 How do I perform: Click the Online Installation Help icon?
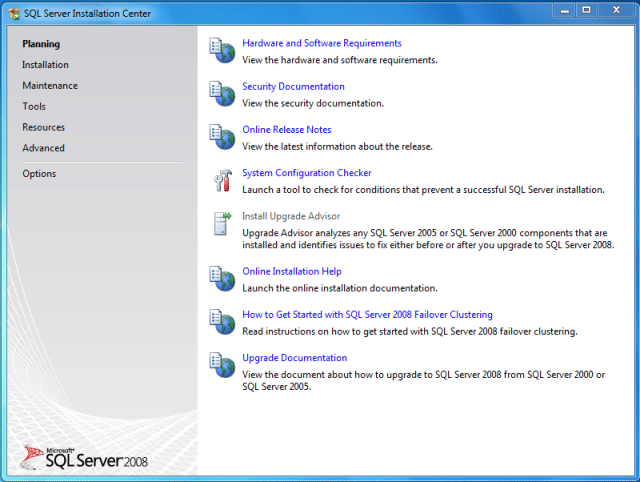[222, 279]
